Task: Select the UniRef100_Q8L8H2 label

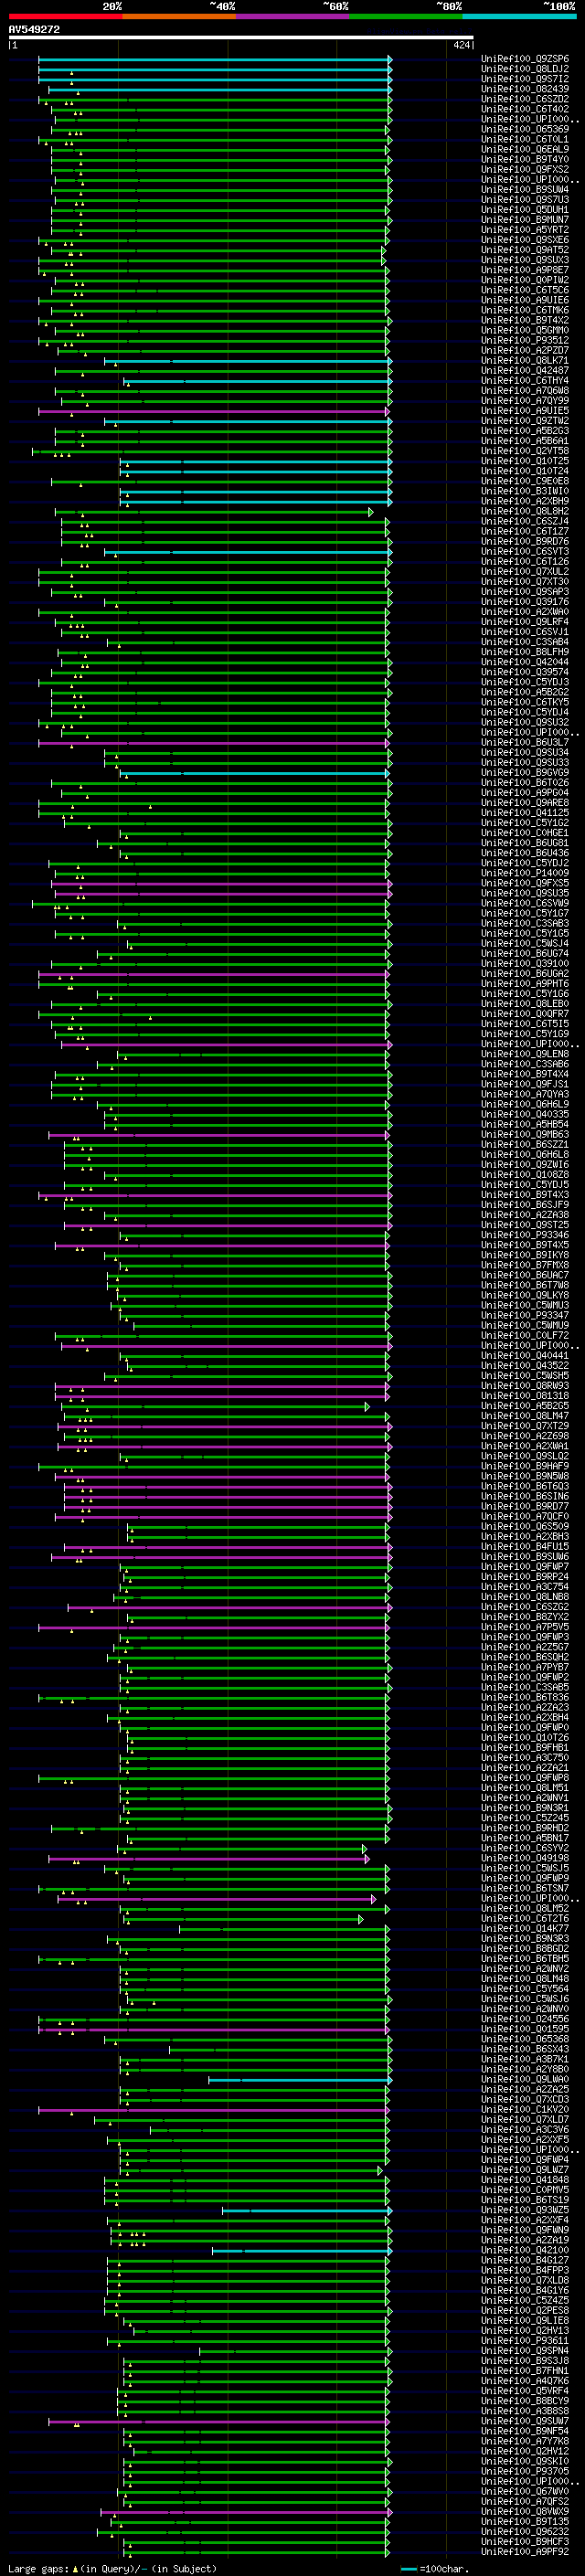Action: pyautogui.click(x=525, y=511)
